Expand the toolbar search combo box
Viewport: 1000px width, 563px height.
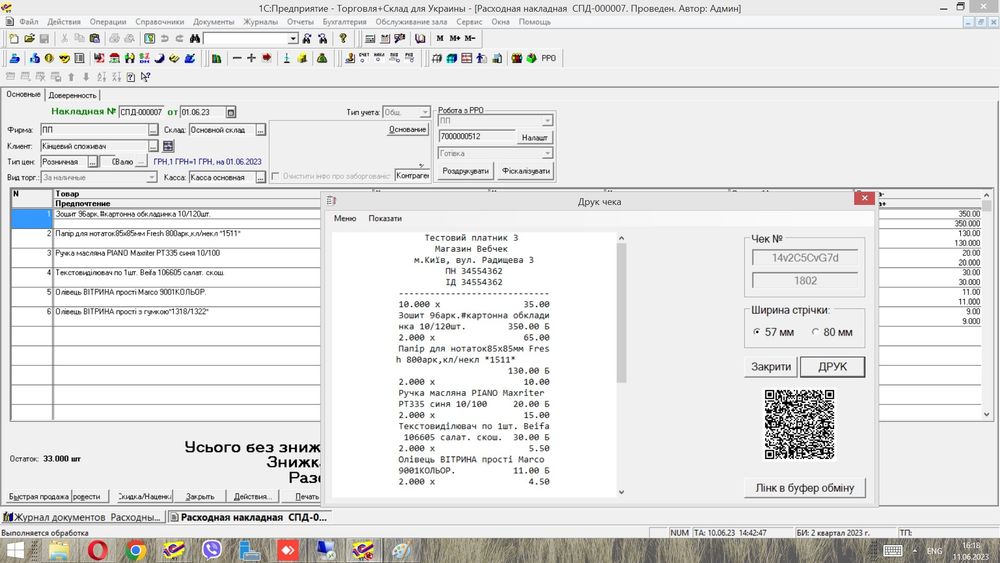(293, 39)
